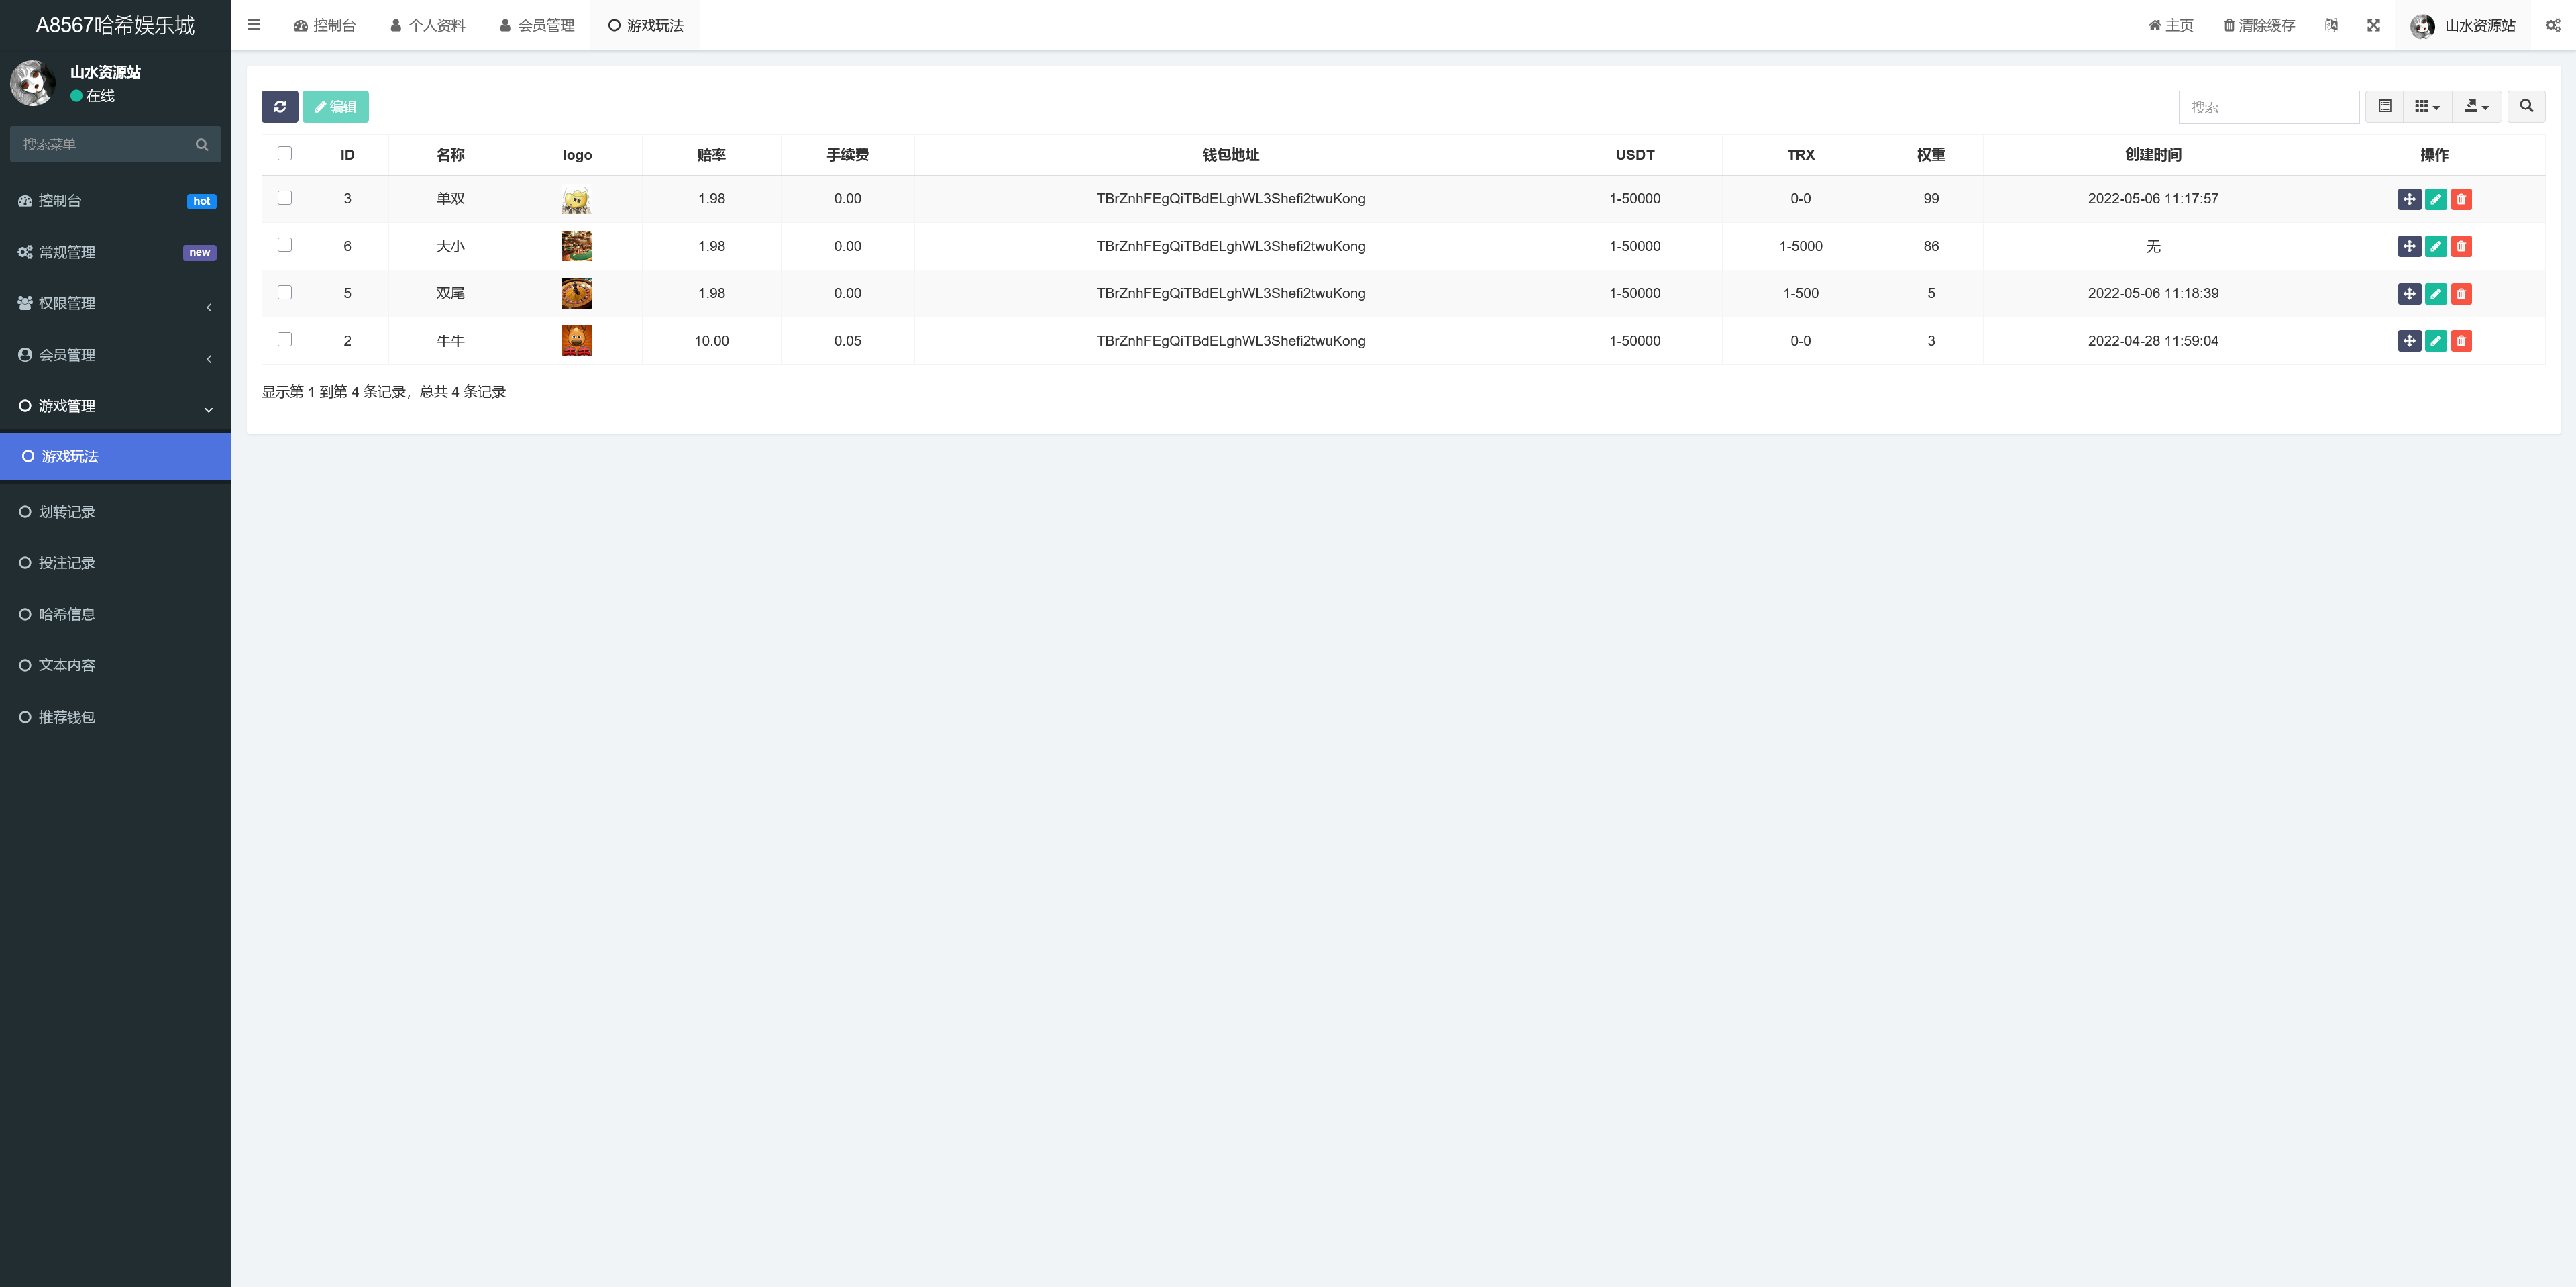
Task: Click 清除缓存 in the top bar
Action: pos(2259,25)
